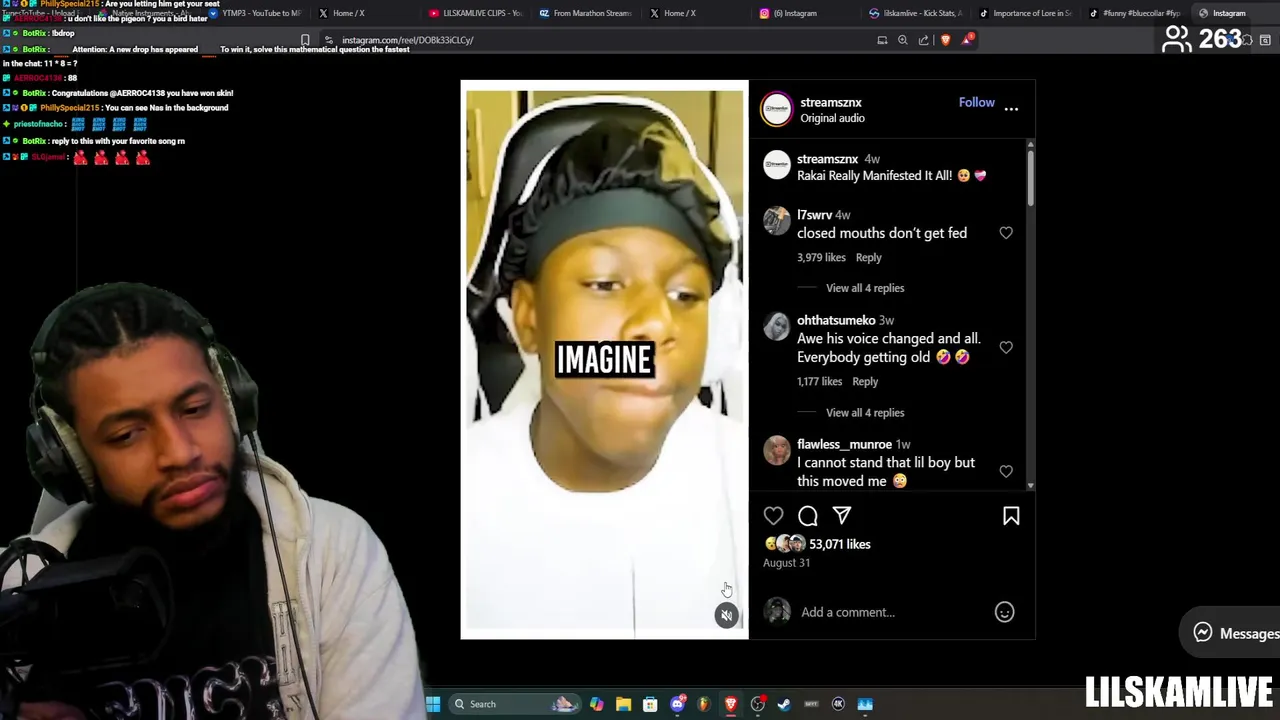
Task: Open ohthatsumeko's avatar
Action: pyautogui.click(x=777, y=327)
